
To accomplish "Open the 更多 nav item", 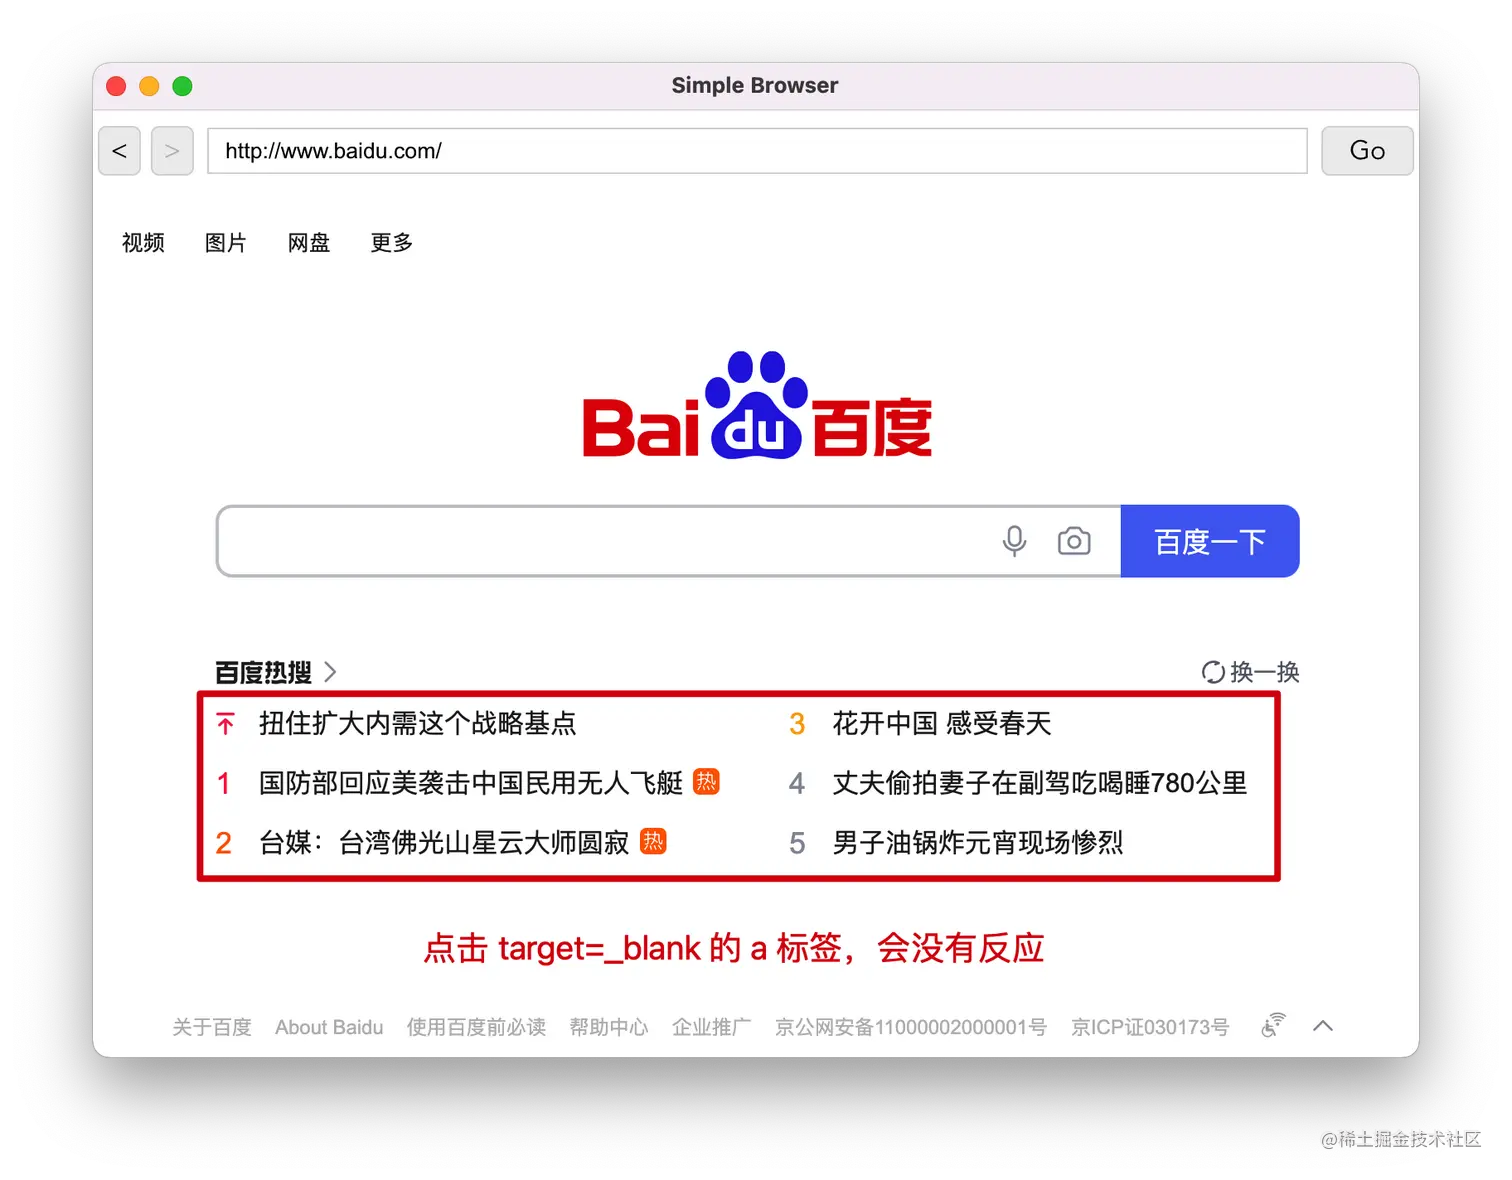I will click(392, 243).
